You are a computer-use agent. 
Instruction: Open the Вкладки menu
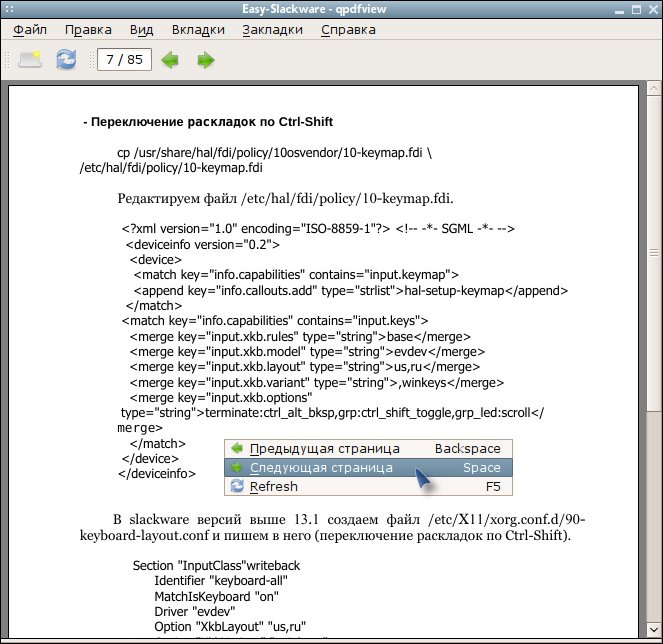198,30
